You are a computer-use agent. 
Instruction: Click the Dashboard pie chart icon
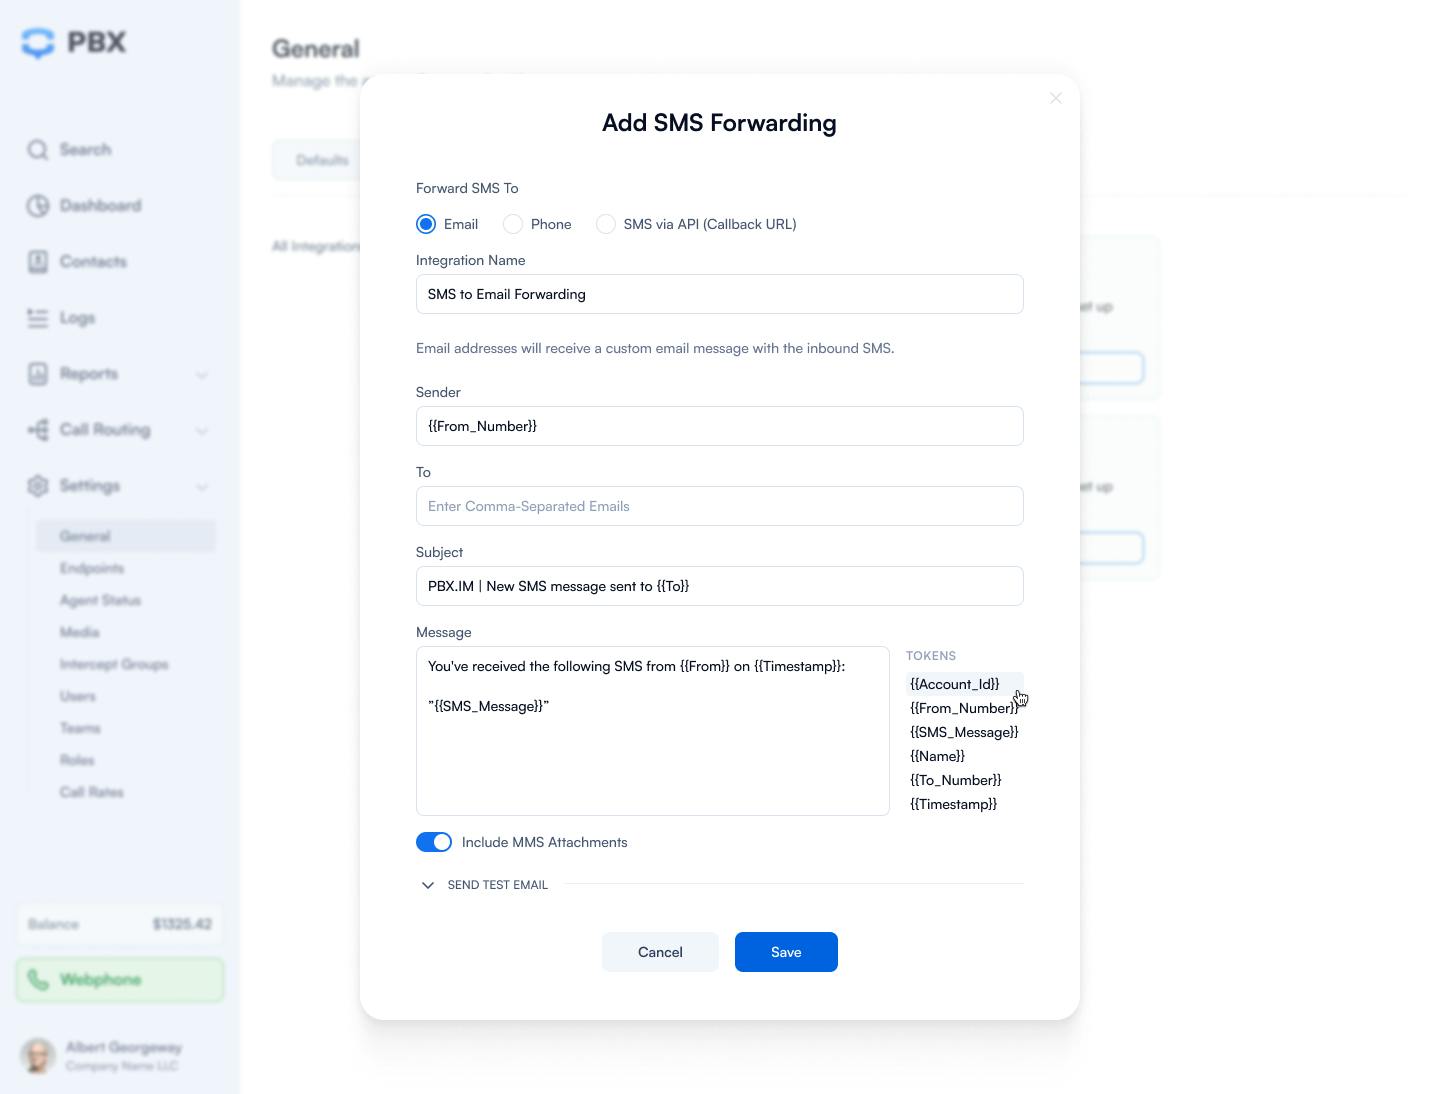tap(38, 206)
